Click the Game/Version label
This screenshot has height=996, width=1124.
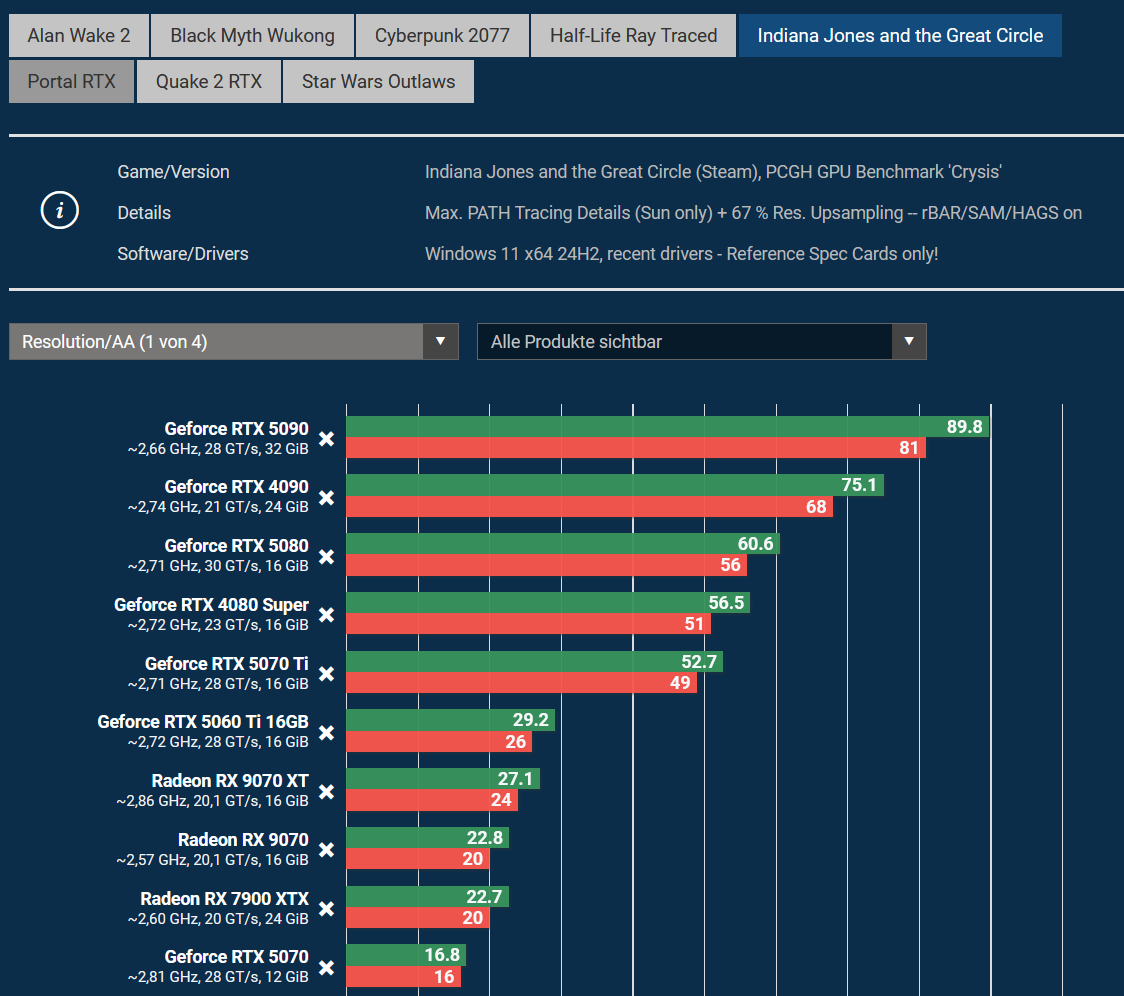(173, 172)
